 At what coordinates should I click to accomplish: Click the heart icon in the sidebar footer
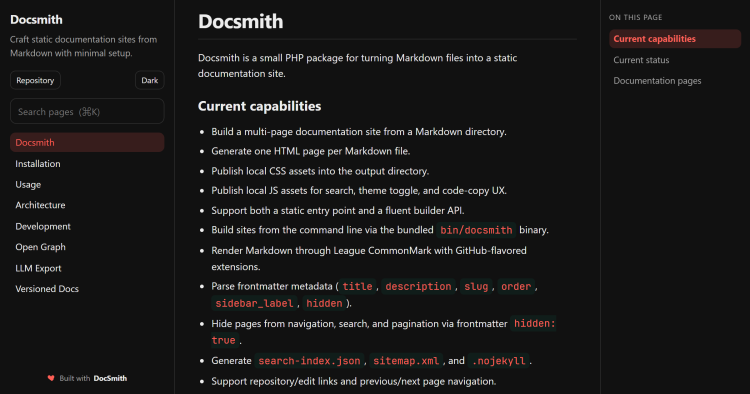pyautogui.click(x=51, y=378)
